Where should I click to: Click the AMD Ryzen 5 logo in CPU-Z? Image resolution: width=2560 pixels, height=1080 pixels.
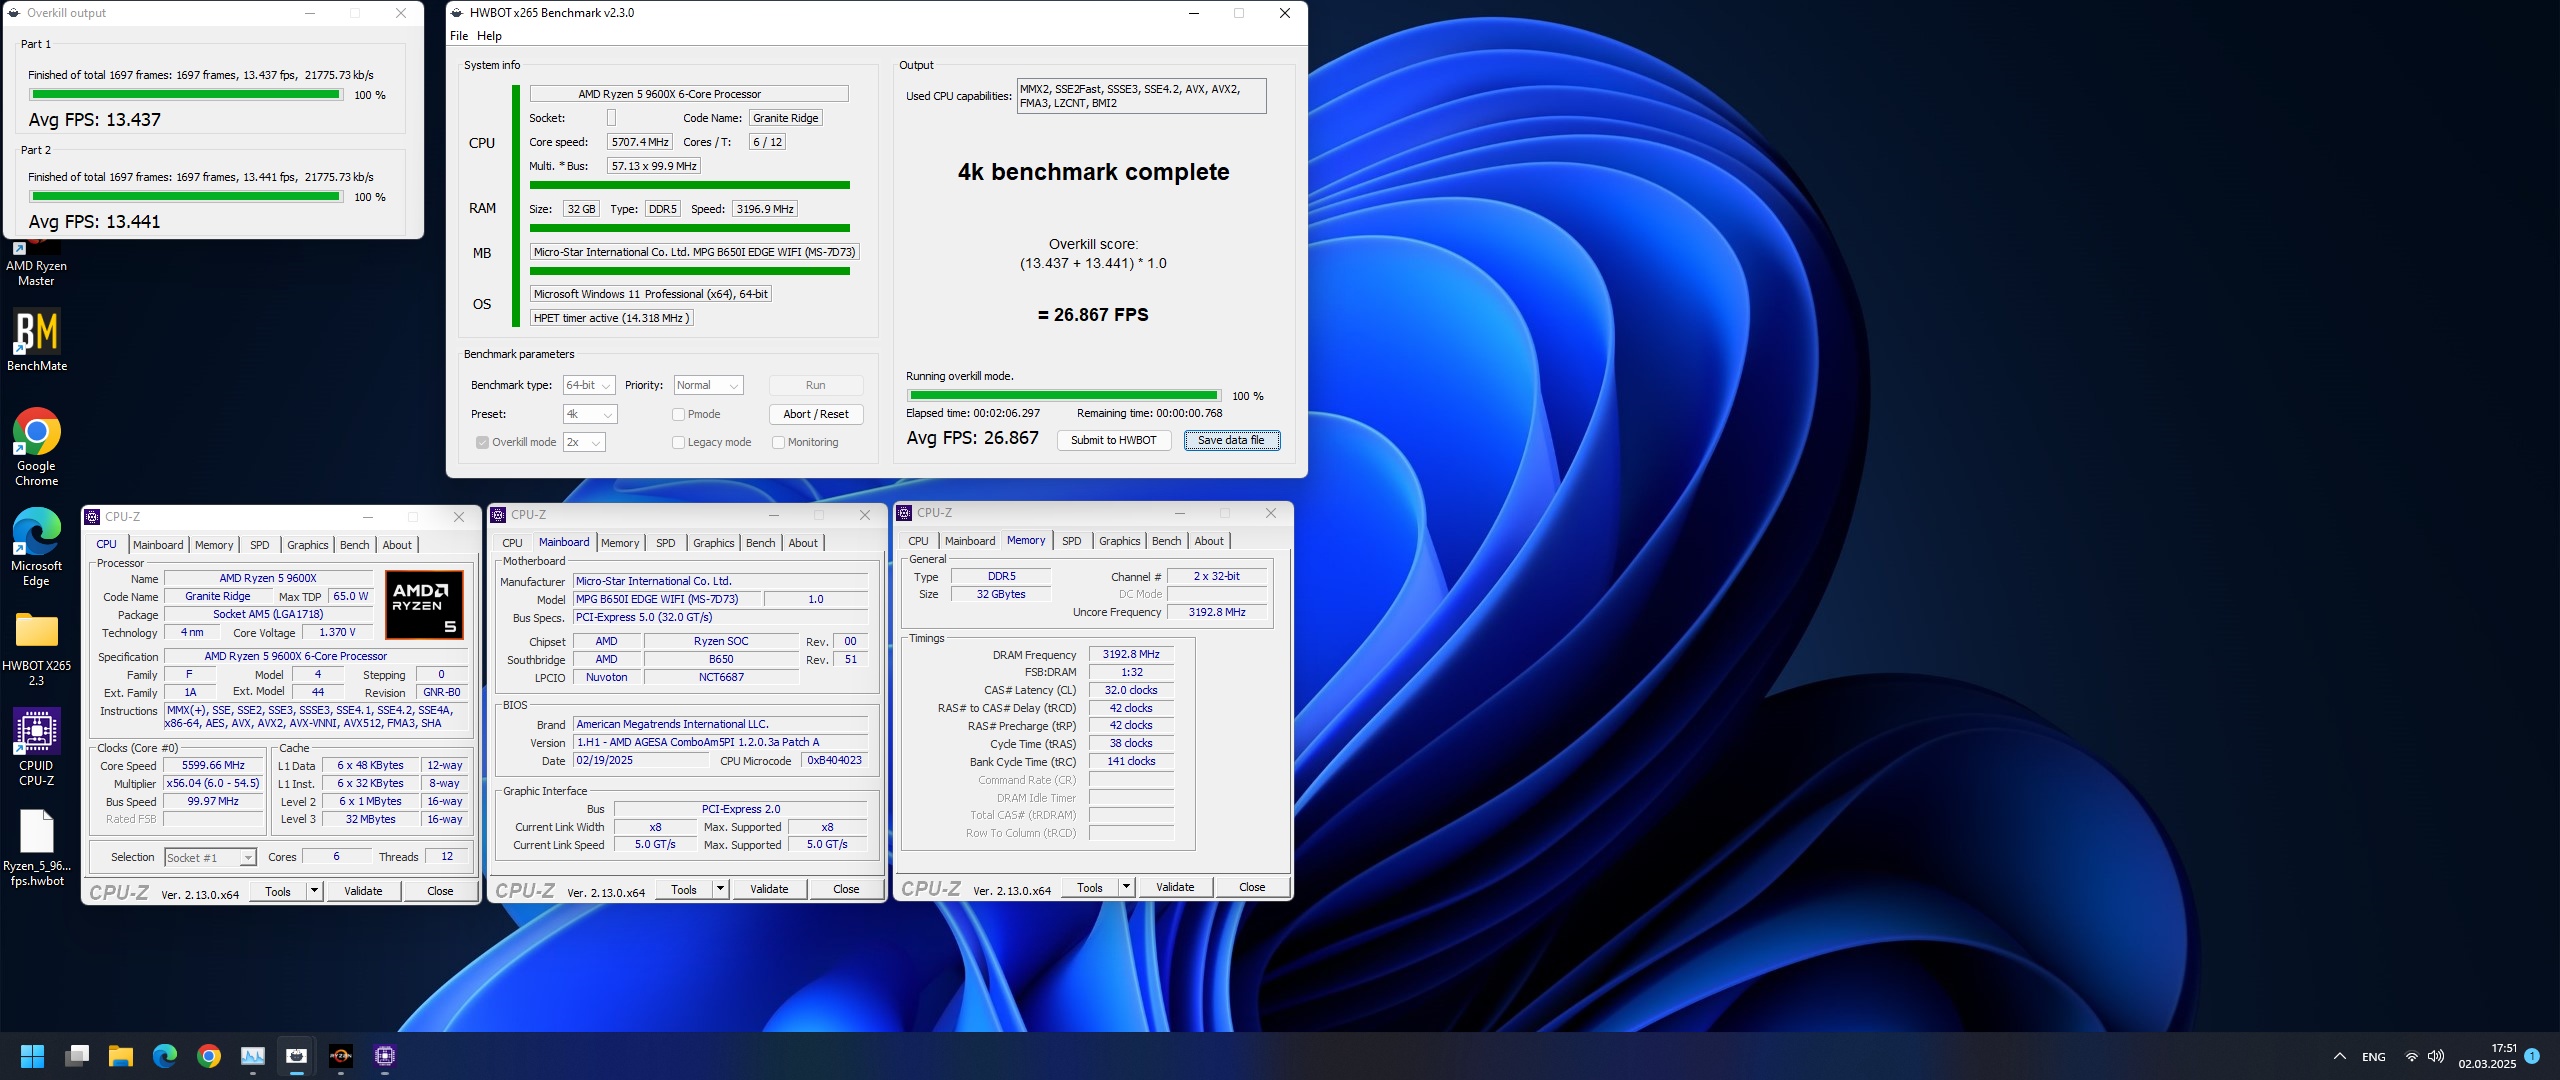(425, 604)
